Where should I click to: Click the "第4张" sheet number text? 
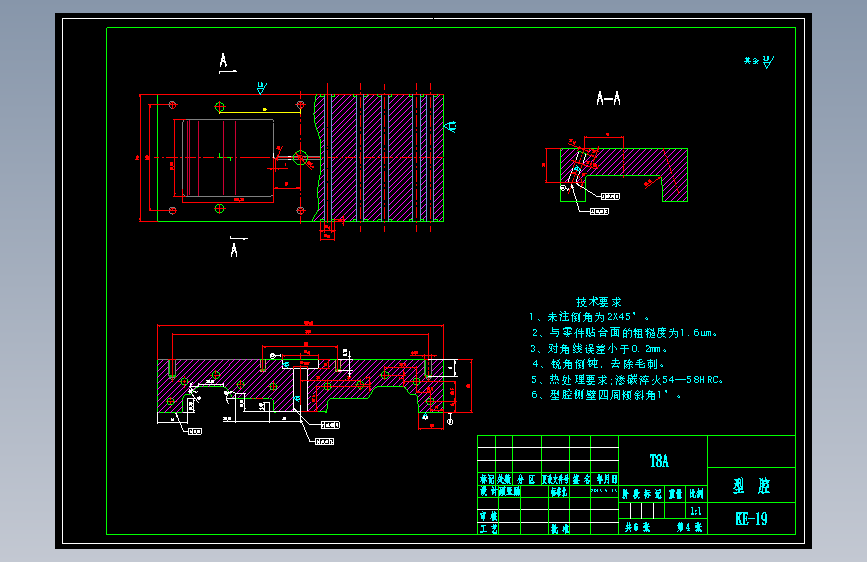[690, 527]
